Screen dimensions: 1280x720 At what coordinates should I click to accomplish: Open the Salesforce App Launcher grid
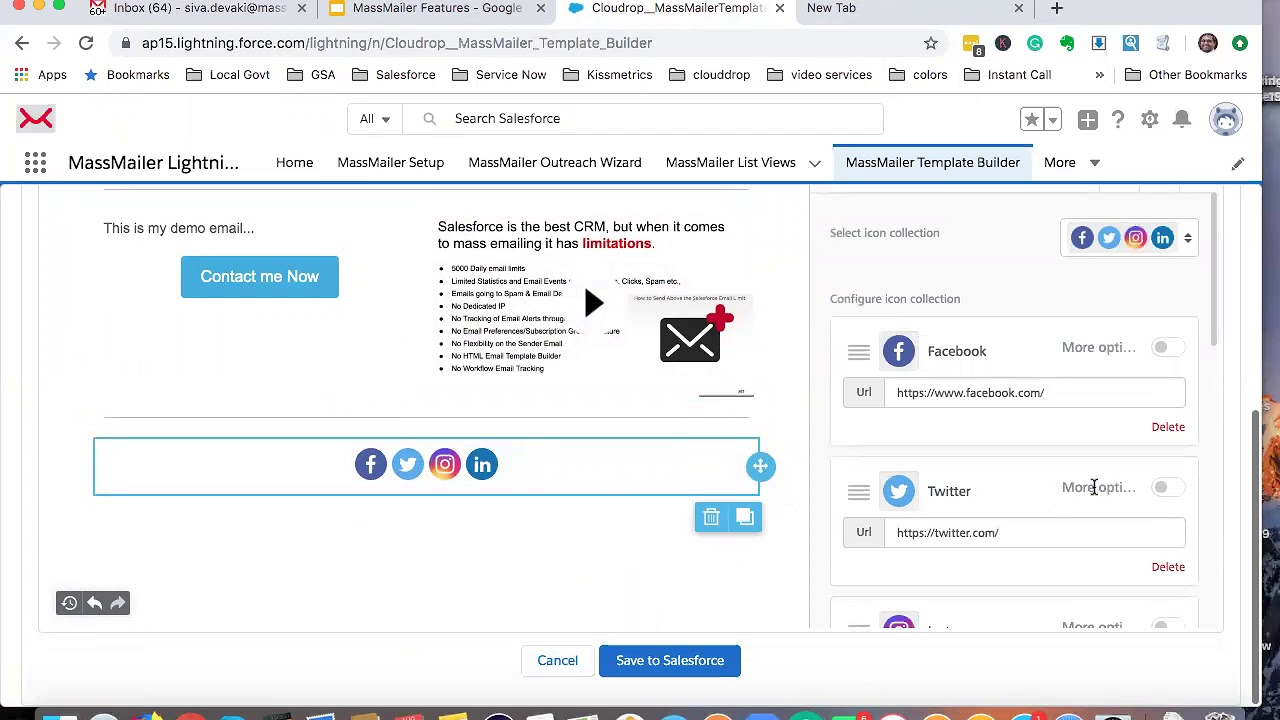pyautogui.click(x=35, y=163)
